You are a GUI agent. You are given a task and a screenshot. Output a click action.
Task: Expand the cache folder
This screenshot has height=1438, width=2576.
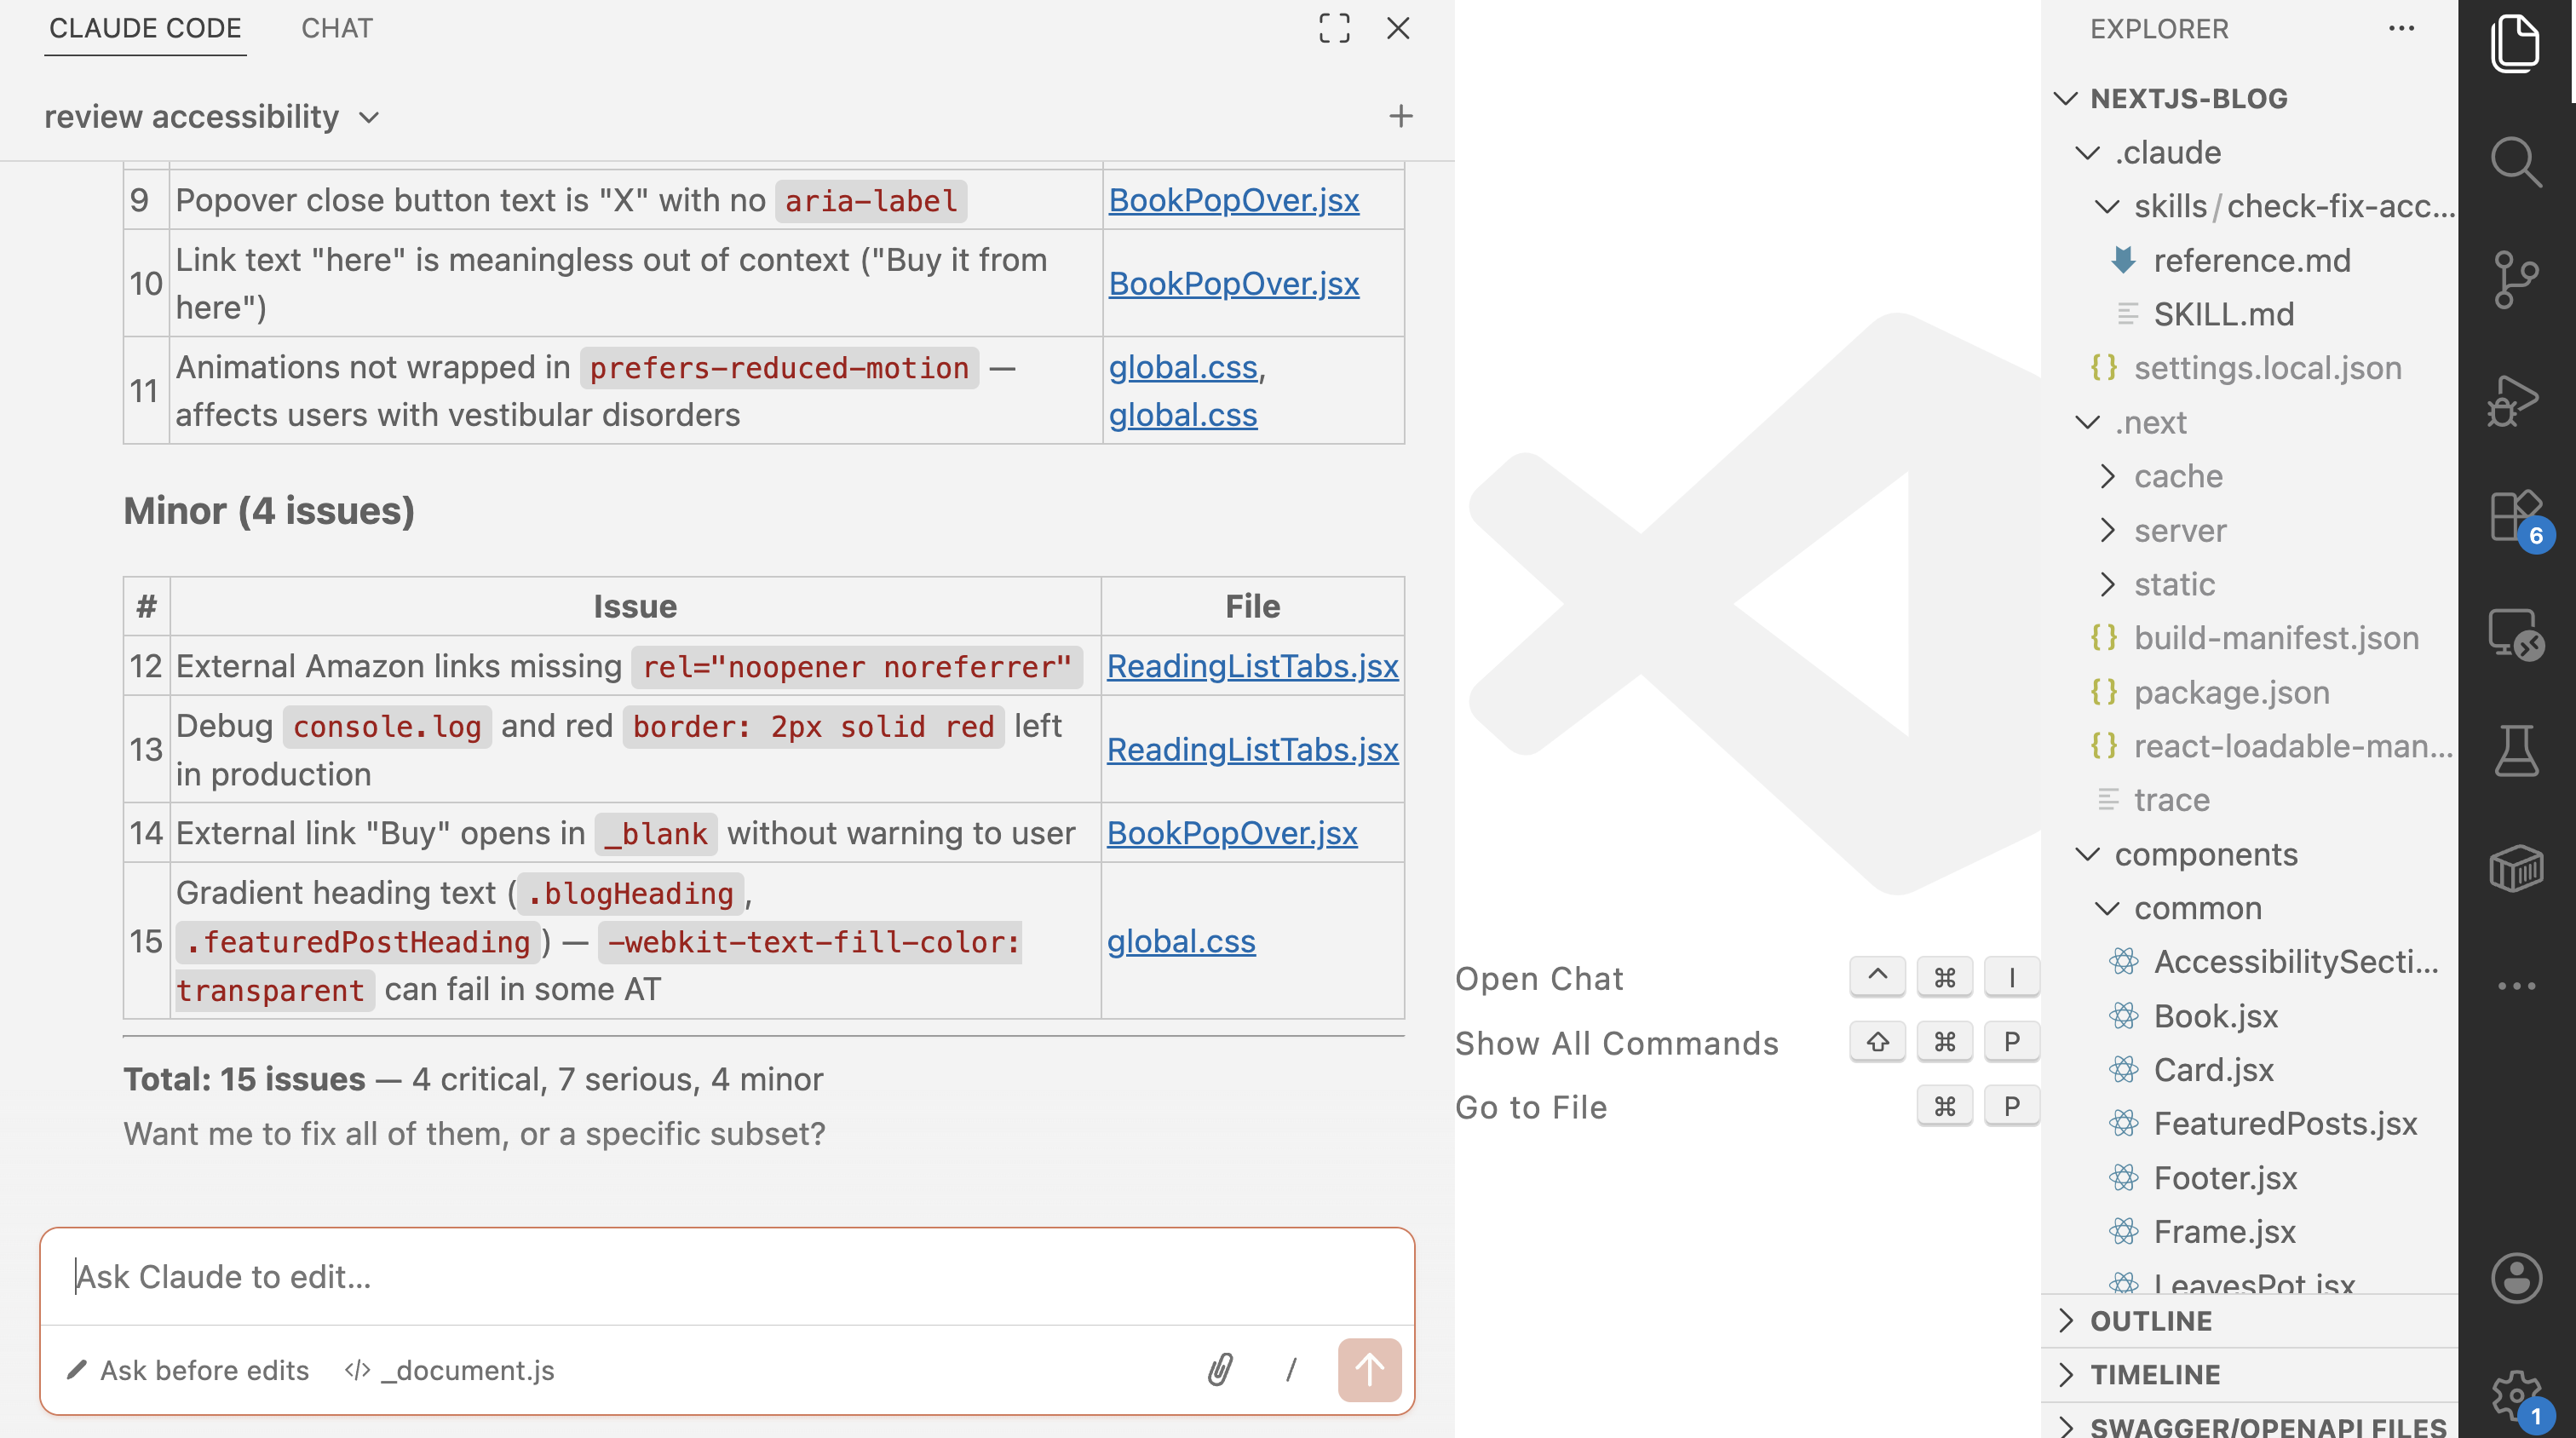pyautogui.click(x=2179, y=476)
